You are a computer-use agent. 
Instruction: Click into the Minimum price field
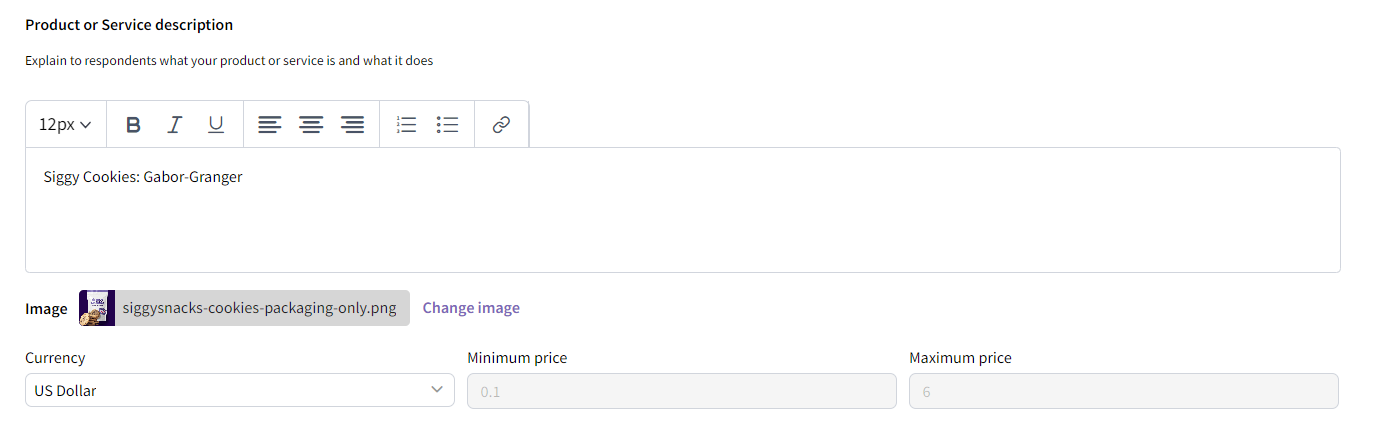click(x=682, y=391)
